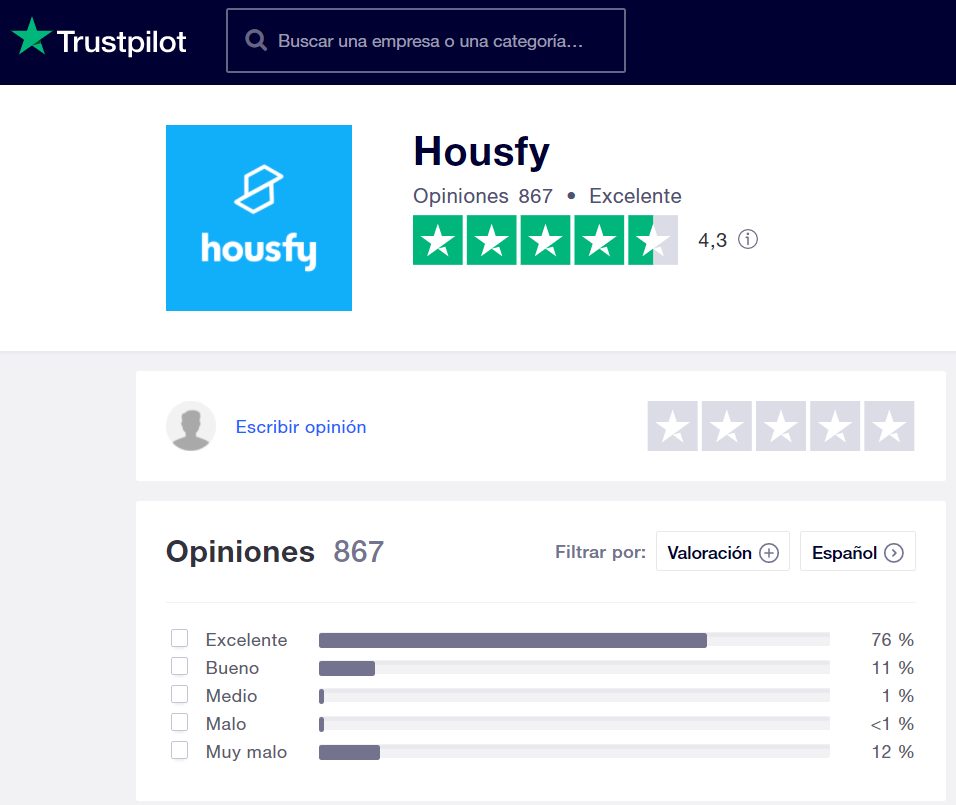Screen dimensions: 956x805
Task: Click the Housfy company heading
Action: (482, 152)
